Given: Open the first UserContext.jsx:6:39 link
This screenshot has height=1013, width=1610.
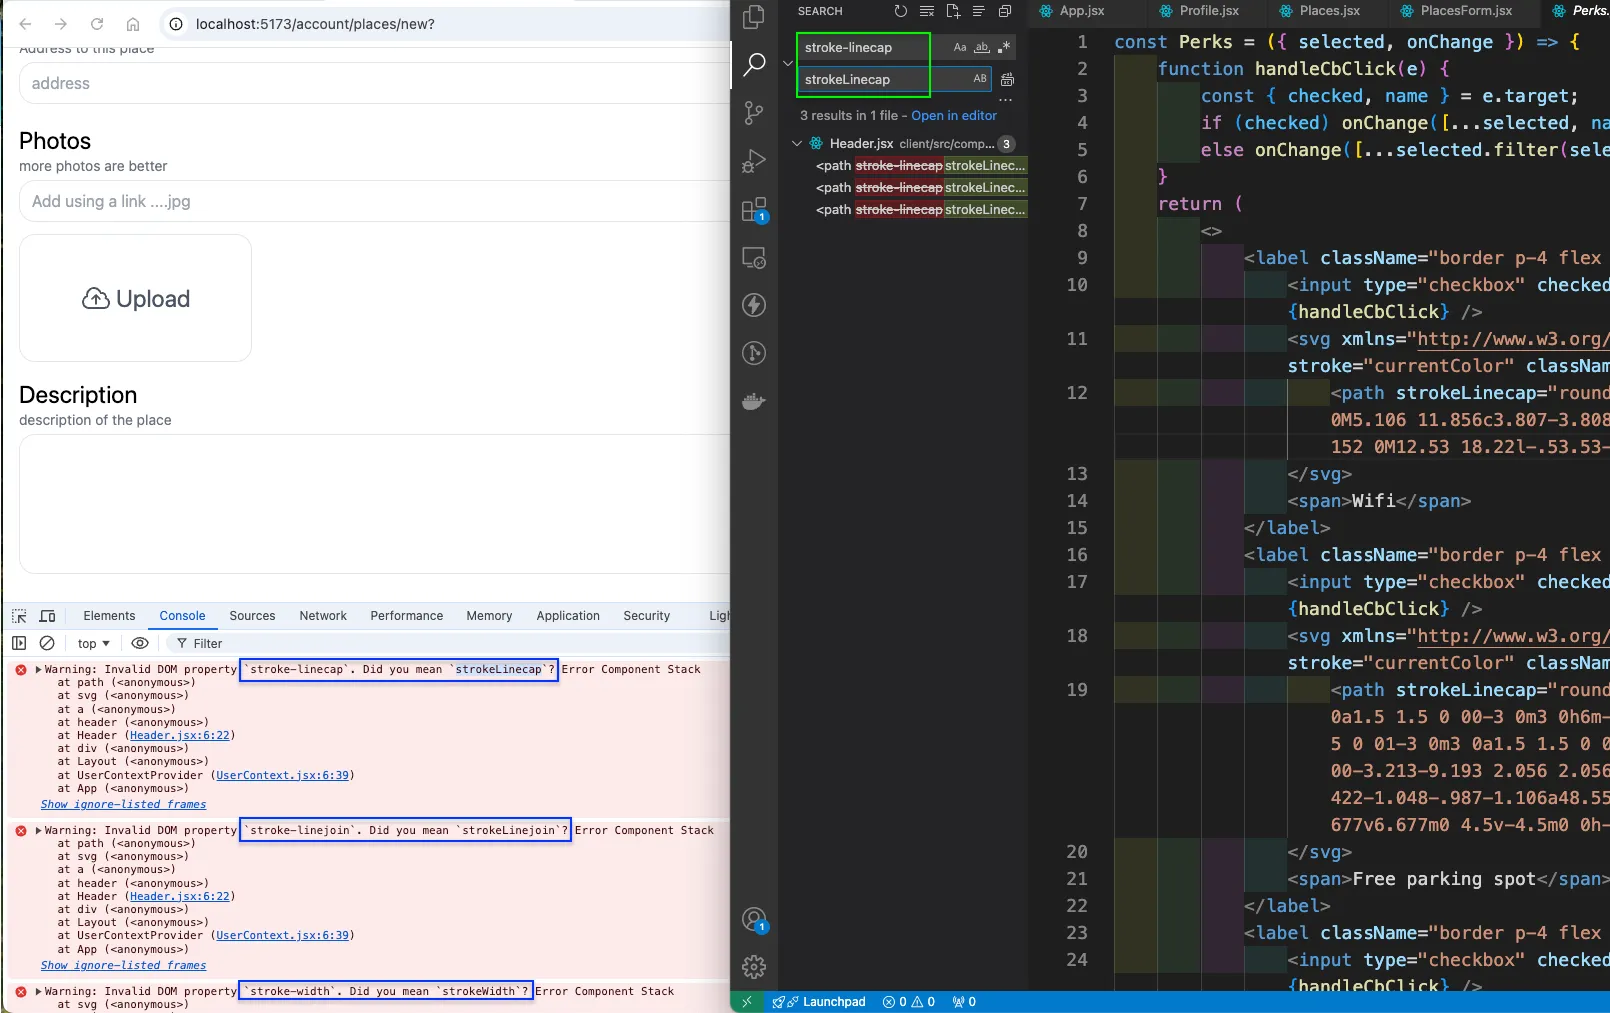Looking at the screenshot, I should 283,776.
